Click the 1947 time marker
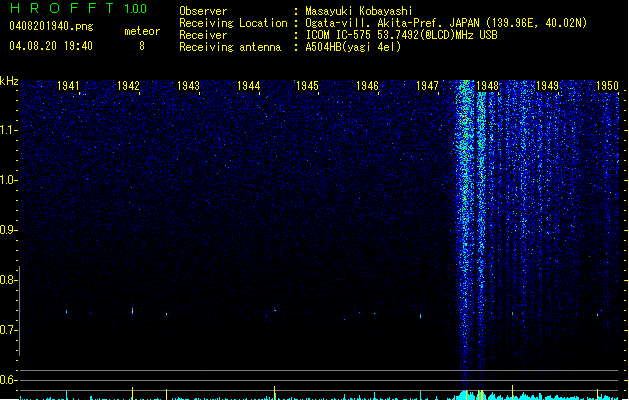This screenshot has width=629, height=400. point(427,86)
